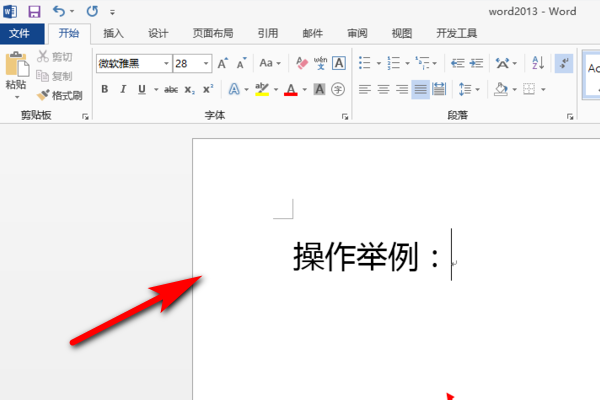600x400 pixels.
Task: Open the 段落 paragraph dialog launcher
Action: tap(570, 116)
